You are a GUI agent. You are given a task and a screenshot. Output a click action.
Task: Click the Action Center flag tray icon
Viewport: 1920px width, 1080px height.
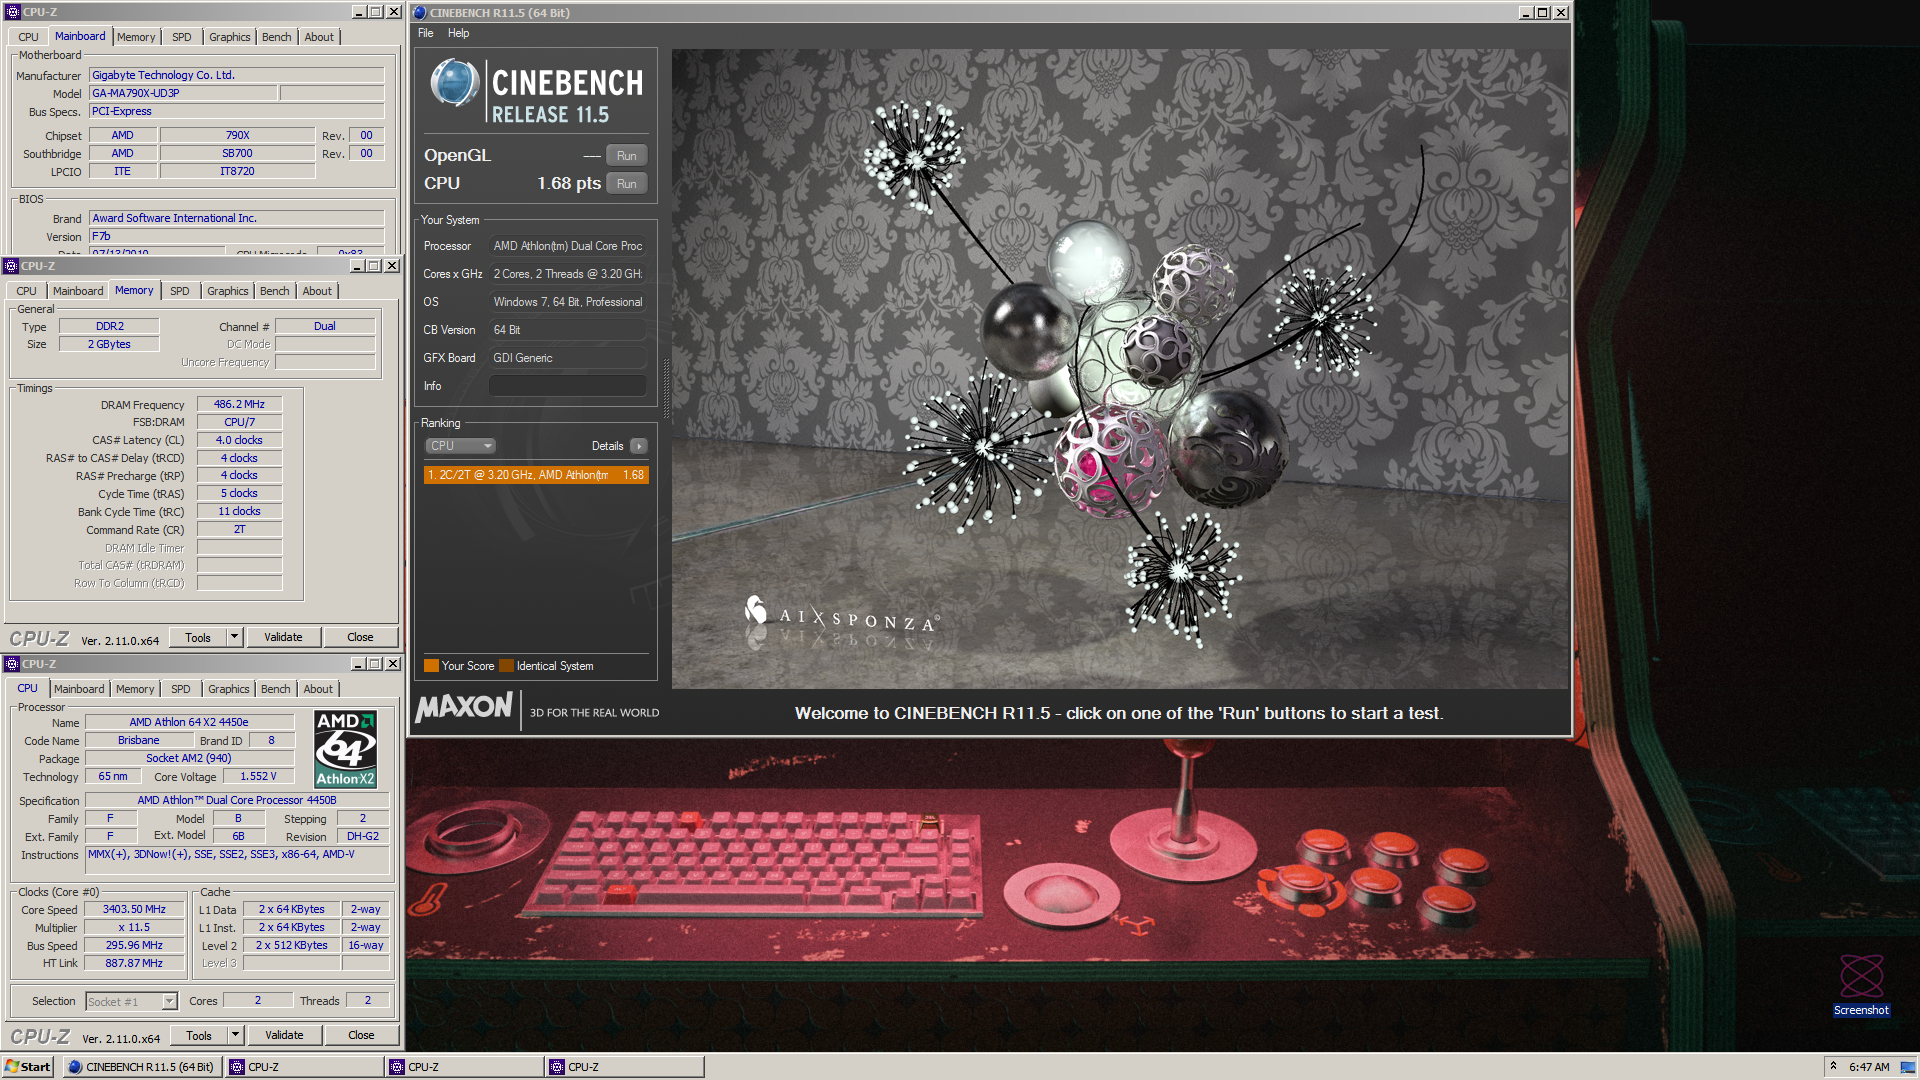1907,1067
